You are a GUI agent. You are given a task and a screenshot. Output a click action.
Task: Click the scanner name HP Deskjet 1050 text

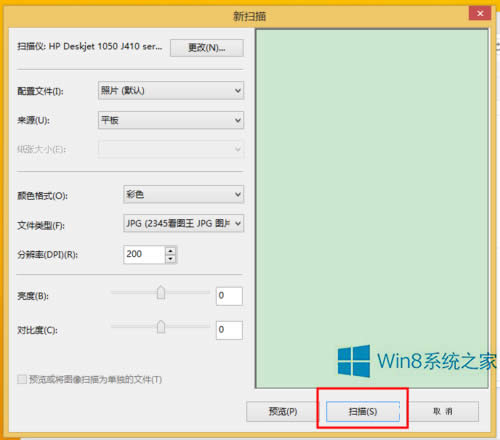[105, 46]
